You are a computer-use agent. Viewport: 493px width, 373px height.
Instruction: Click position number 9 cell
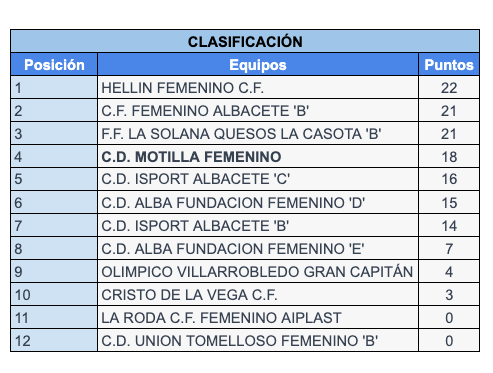(54, 272)
